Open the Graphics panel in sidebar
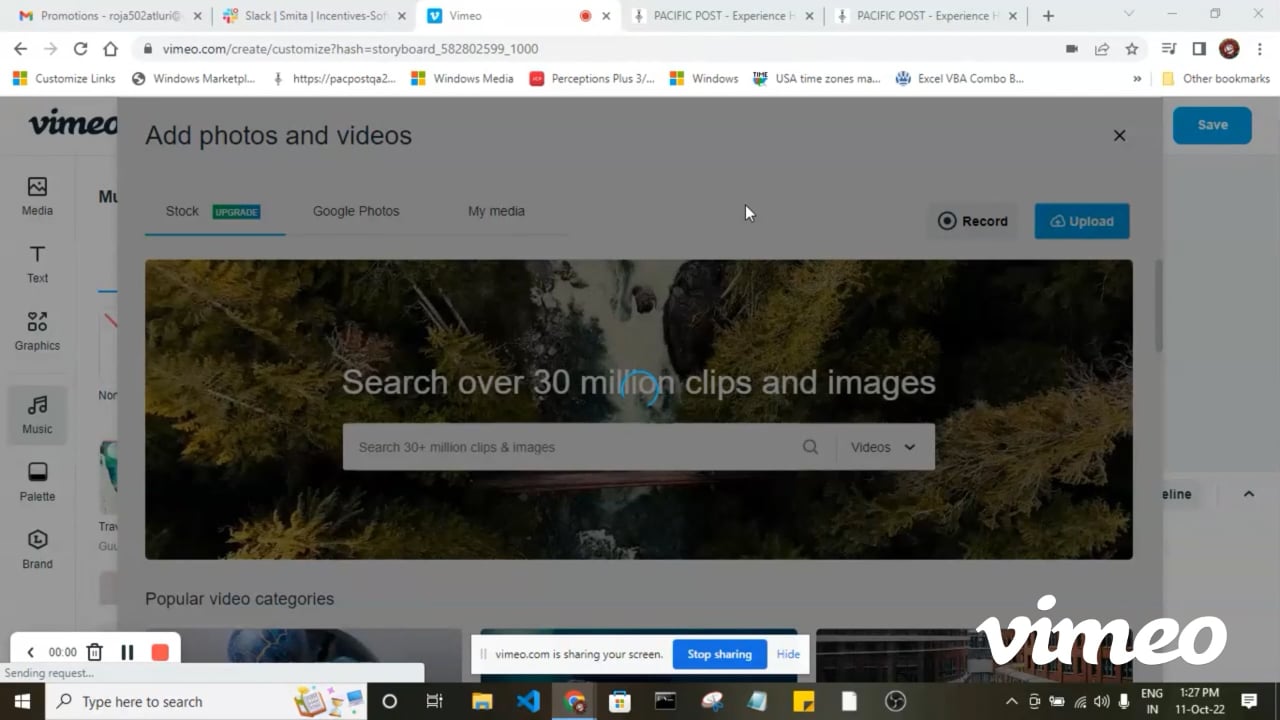Screen dimensions: 1280x720 pos(37,331)
